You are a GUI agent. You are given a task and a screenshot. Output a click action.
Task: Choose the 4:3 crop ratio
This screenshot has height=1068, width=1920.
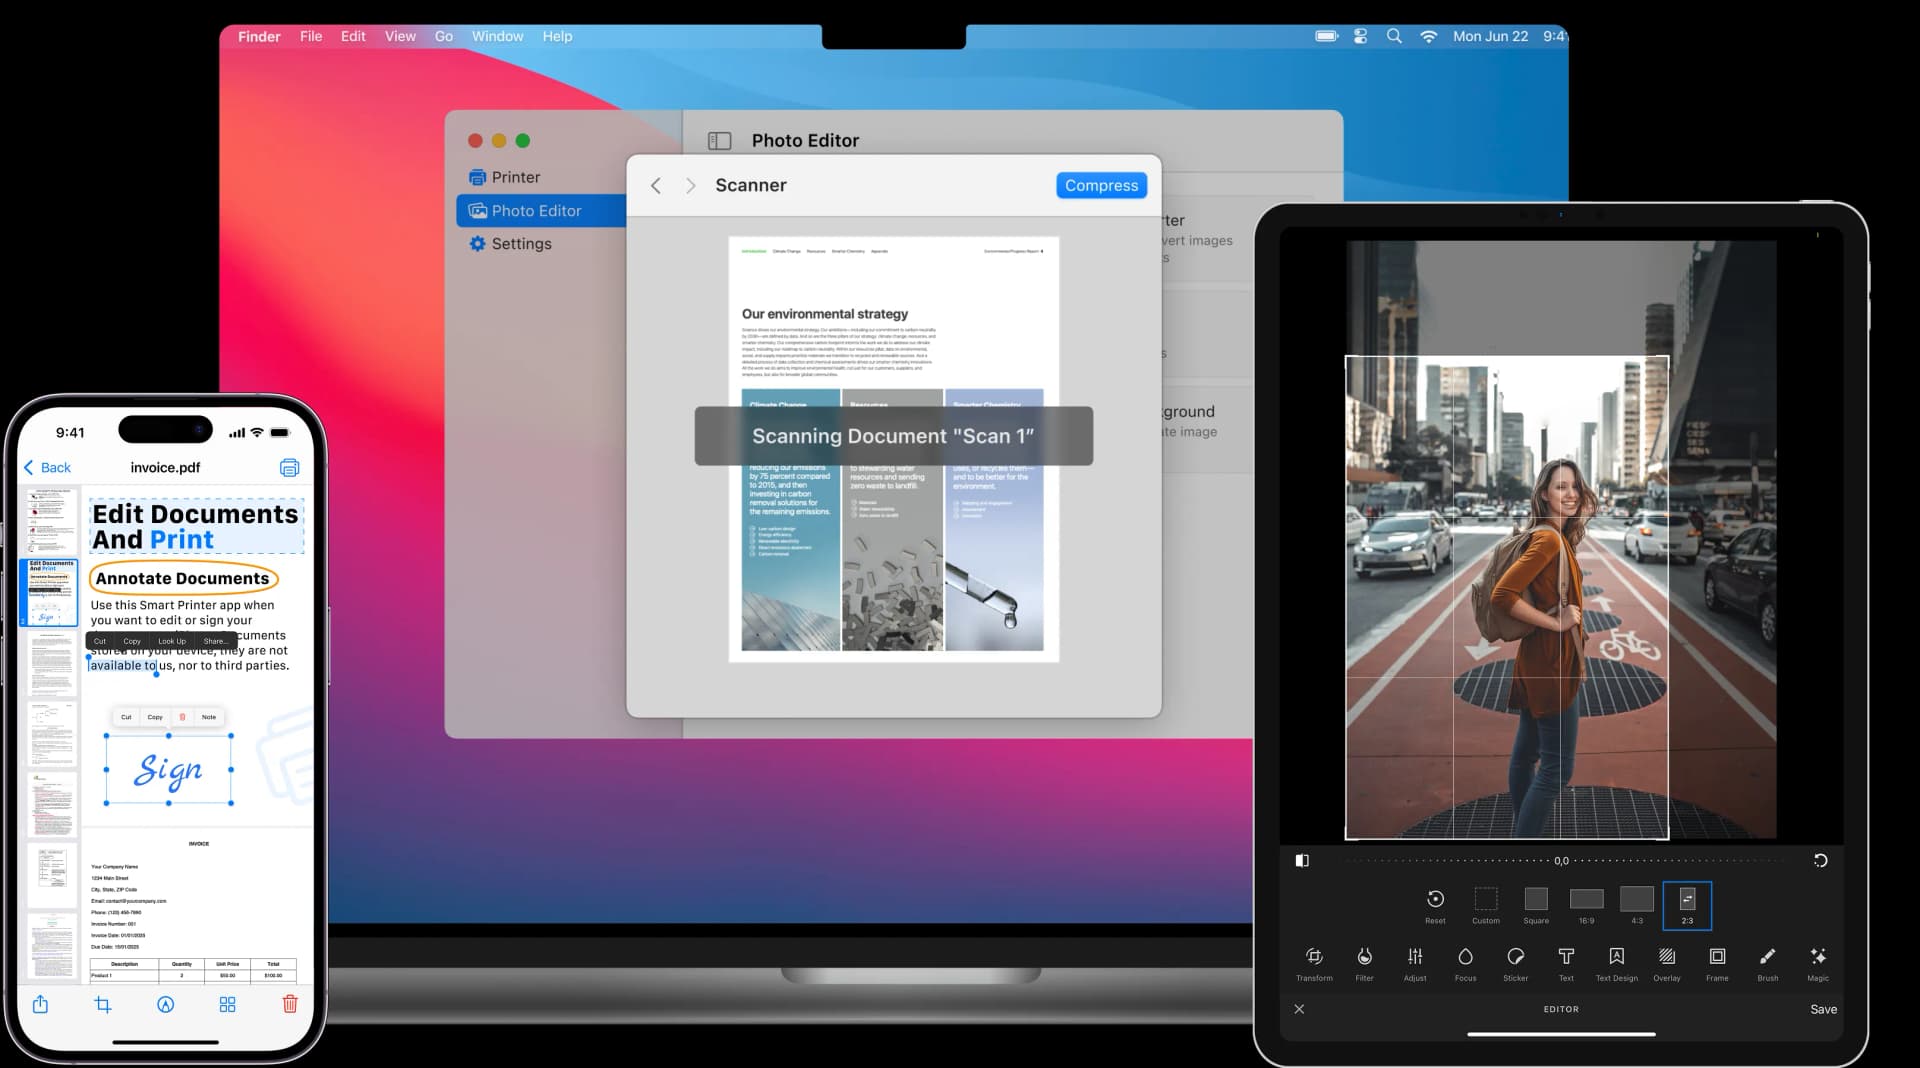[1637, 905]
